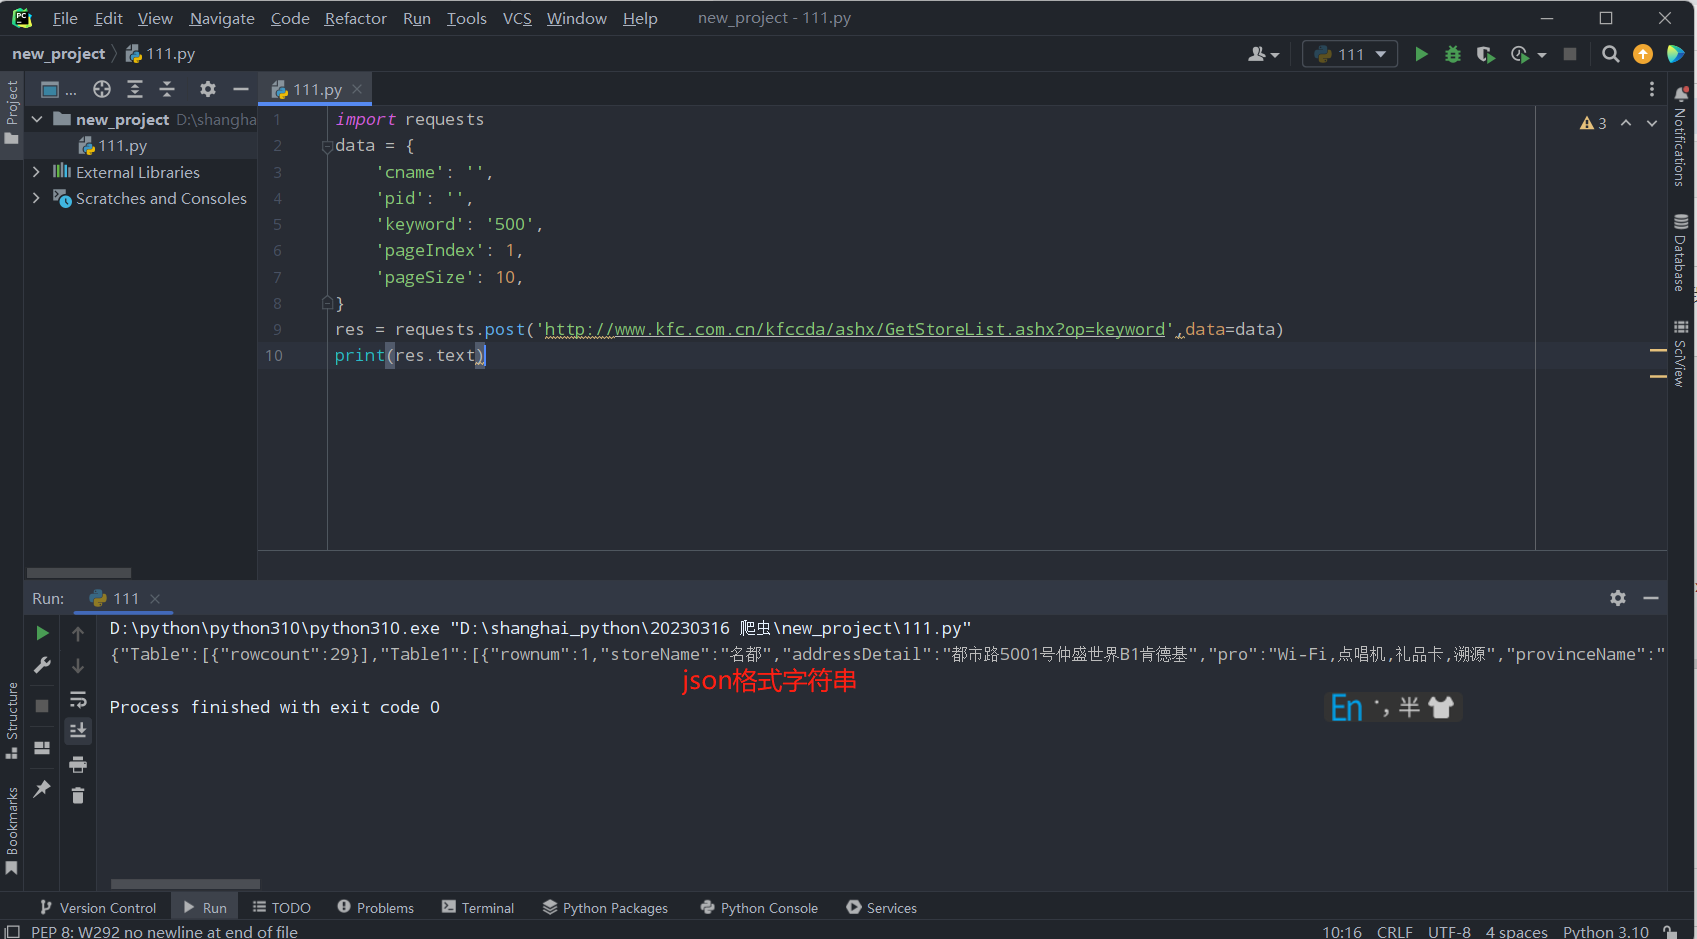Open the Python Console tool window

tap(759, 907)
